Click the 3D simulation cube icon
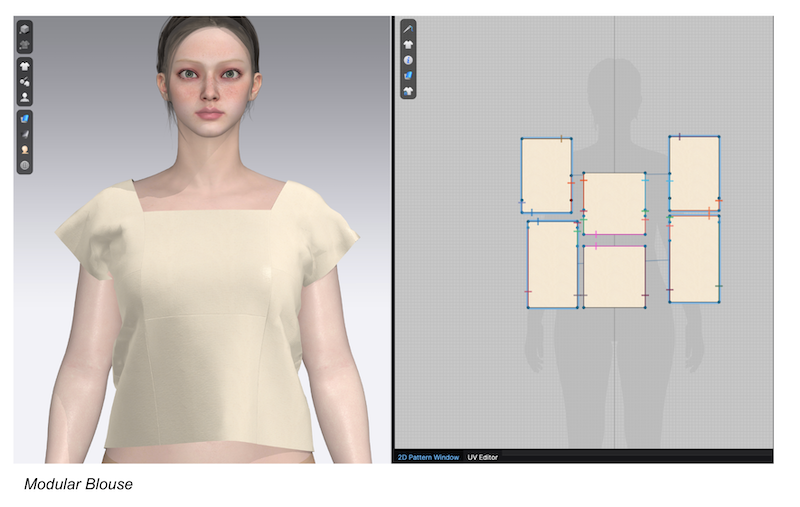This screenshot has height=507, width=800. pyautogui.click(x=24, y=30)
